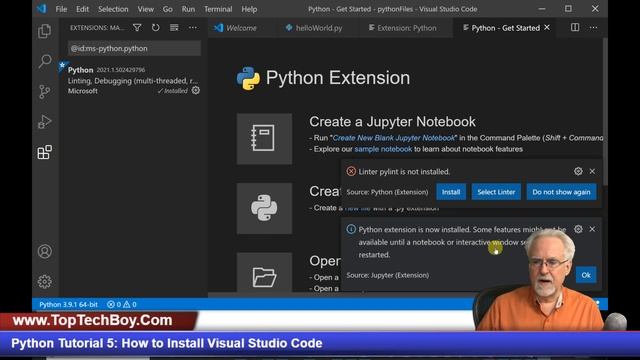
Task: Open the File menu
Action: point(61,9)
